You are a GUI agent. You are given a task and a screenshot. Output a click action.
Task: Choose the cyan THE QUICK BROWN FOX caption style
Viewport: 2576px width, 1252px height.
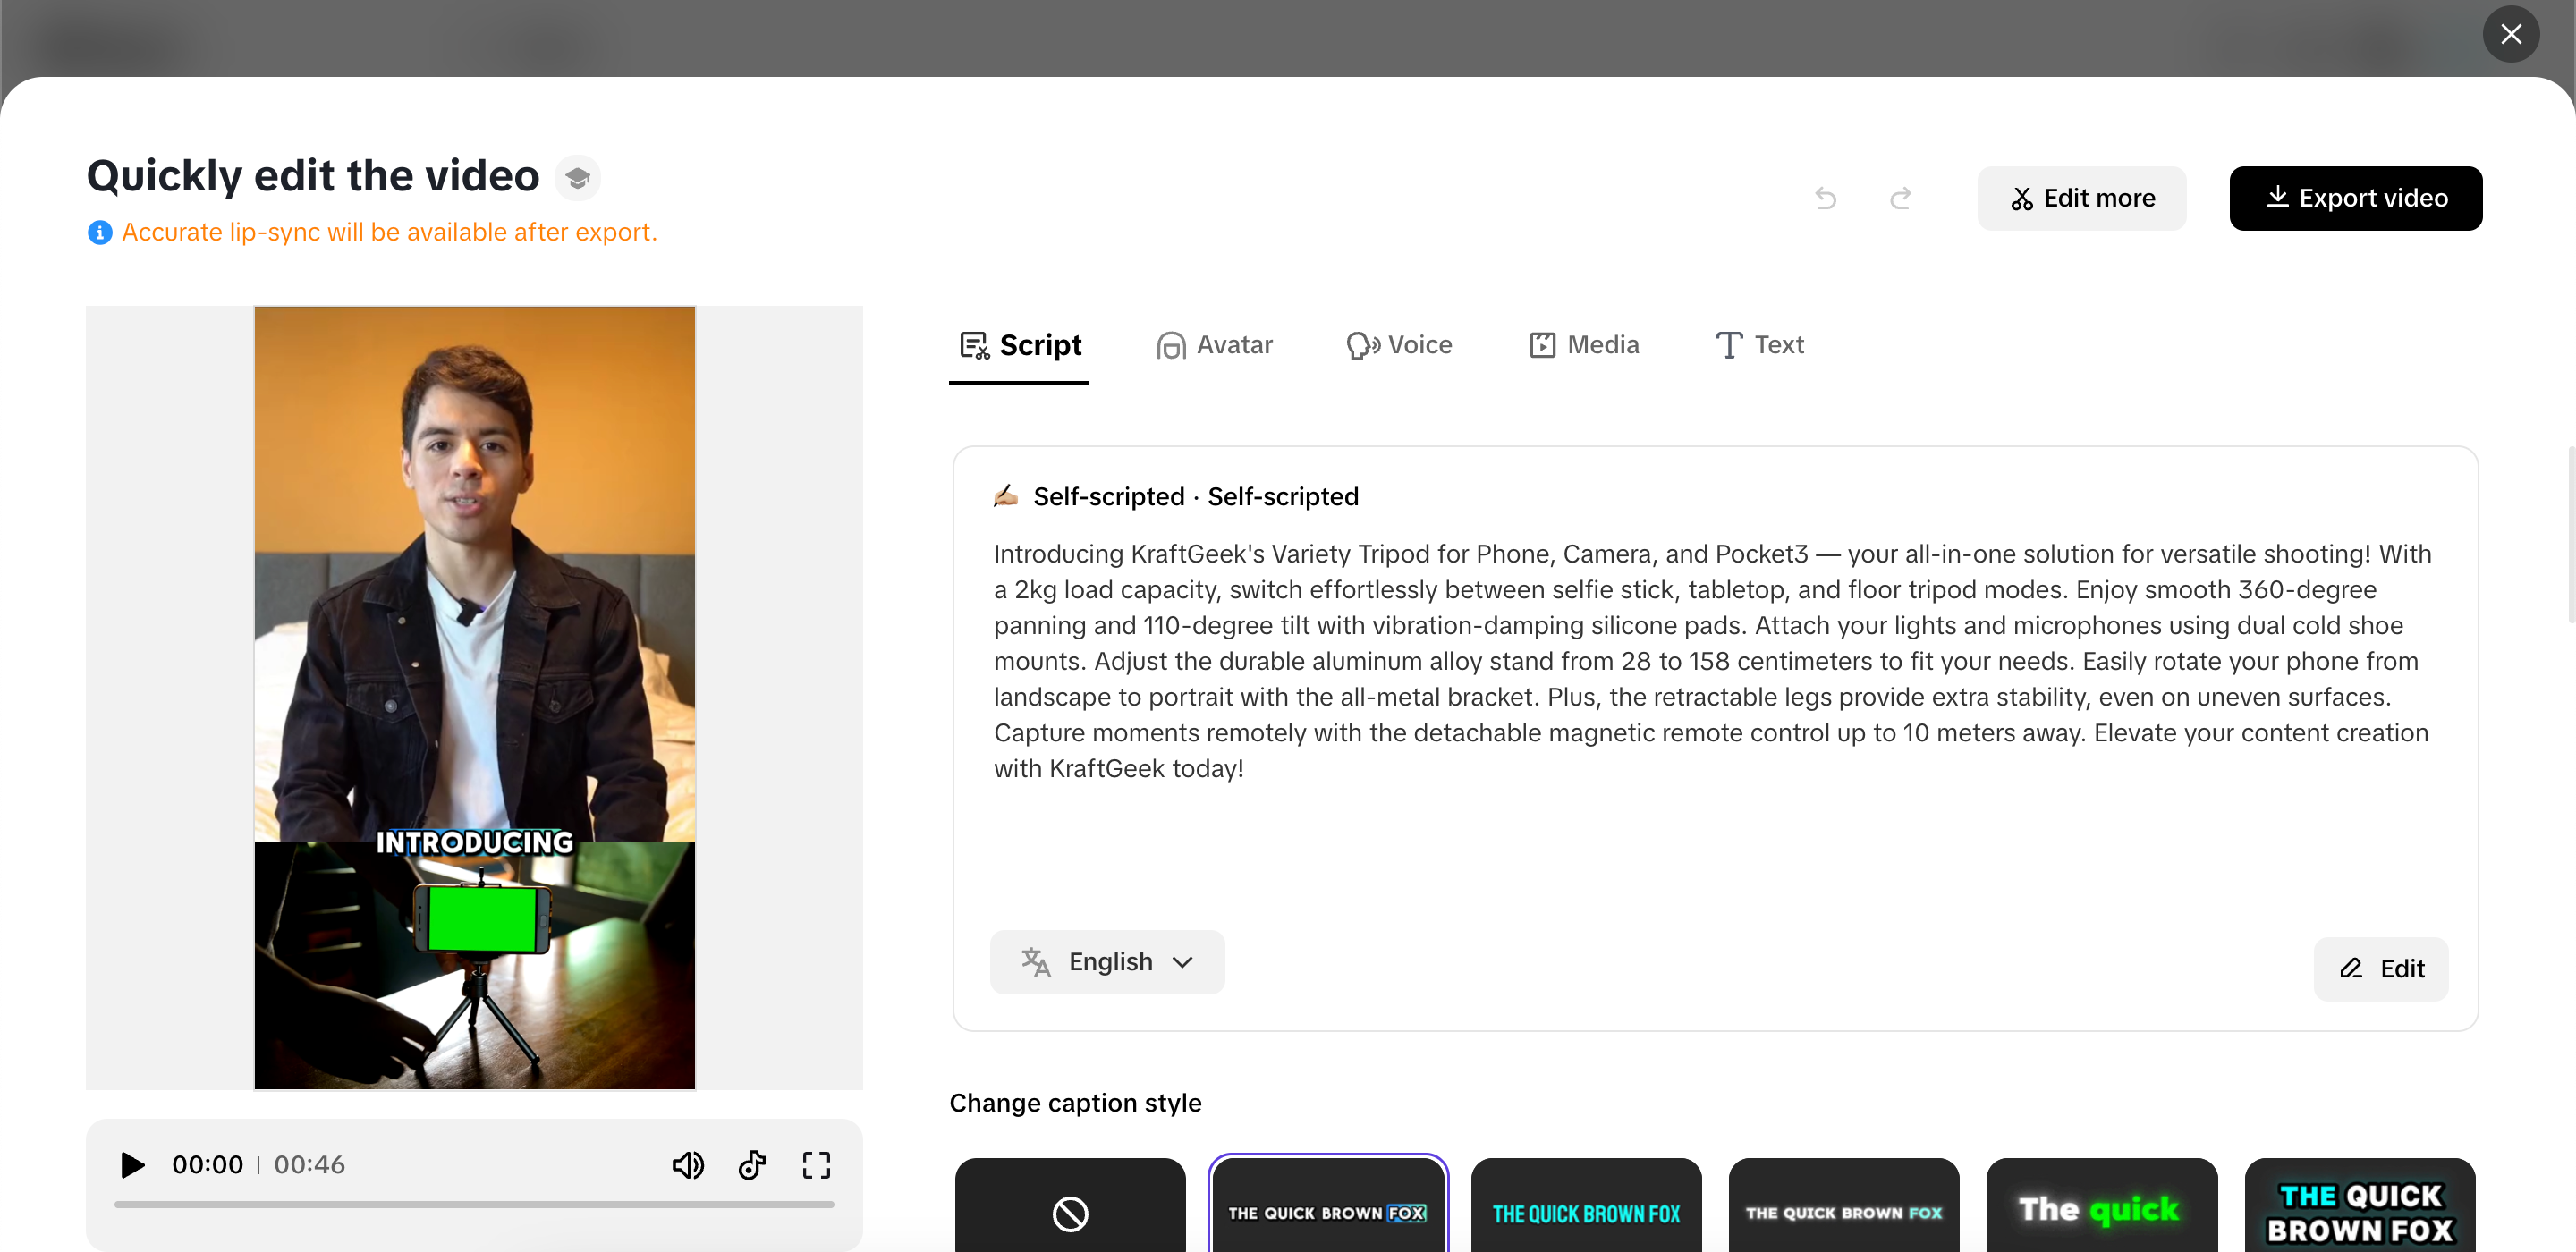1586,1212
